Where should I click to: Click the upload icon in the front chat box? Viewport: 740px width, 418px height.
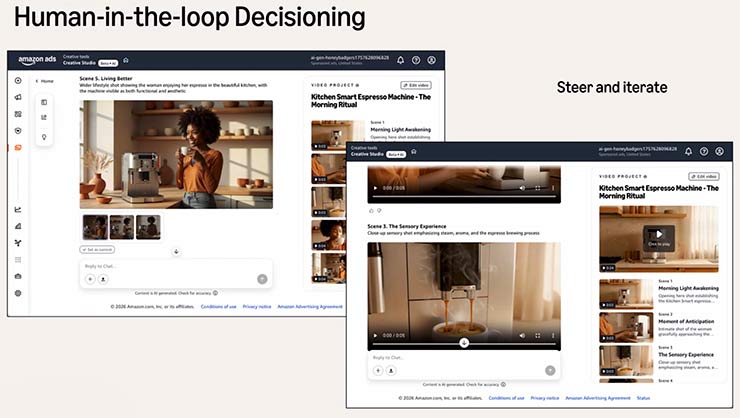391,370
